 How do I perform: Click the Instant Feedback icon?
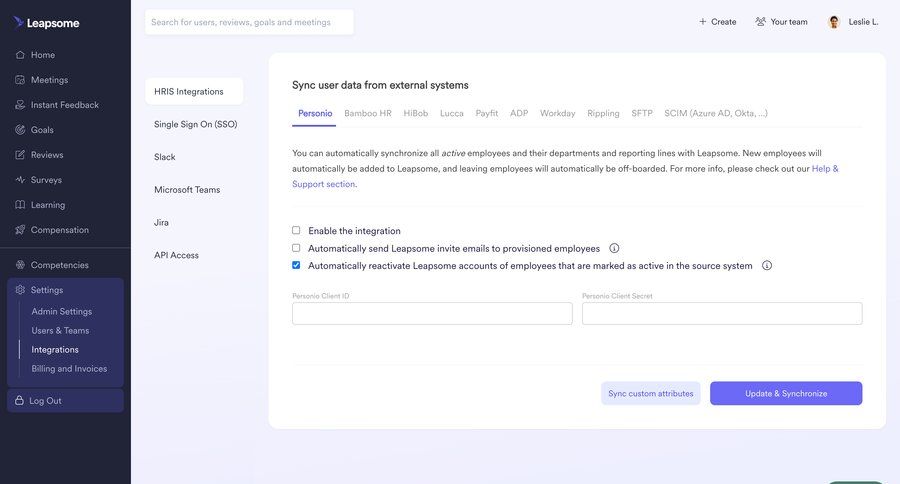coord(20,104)
